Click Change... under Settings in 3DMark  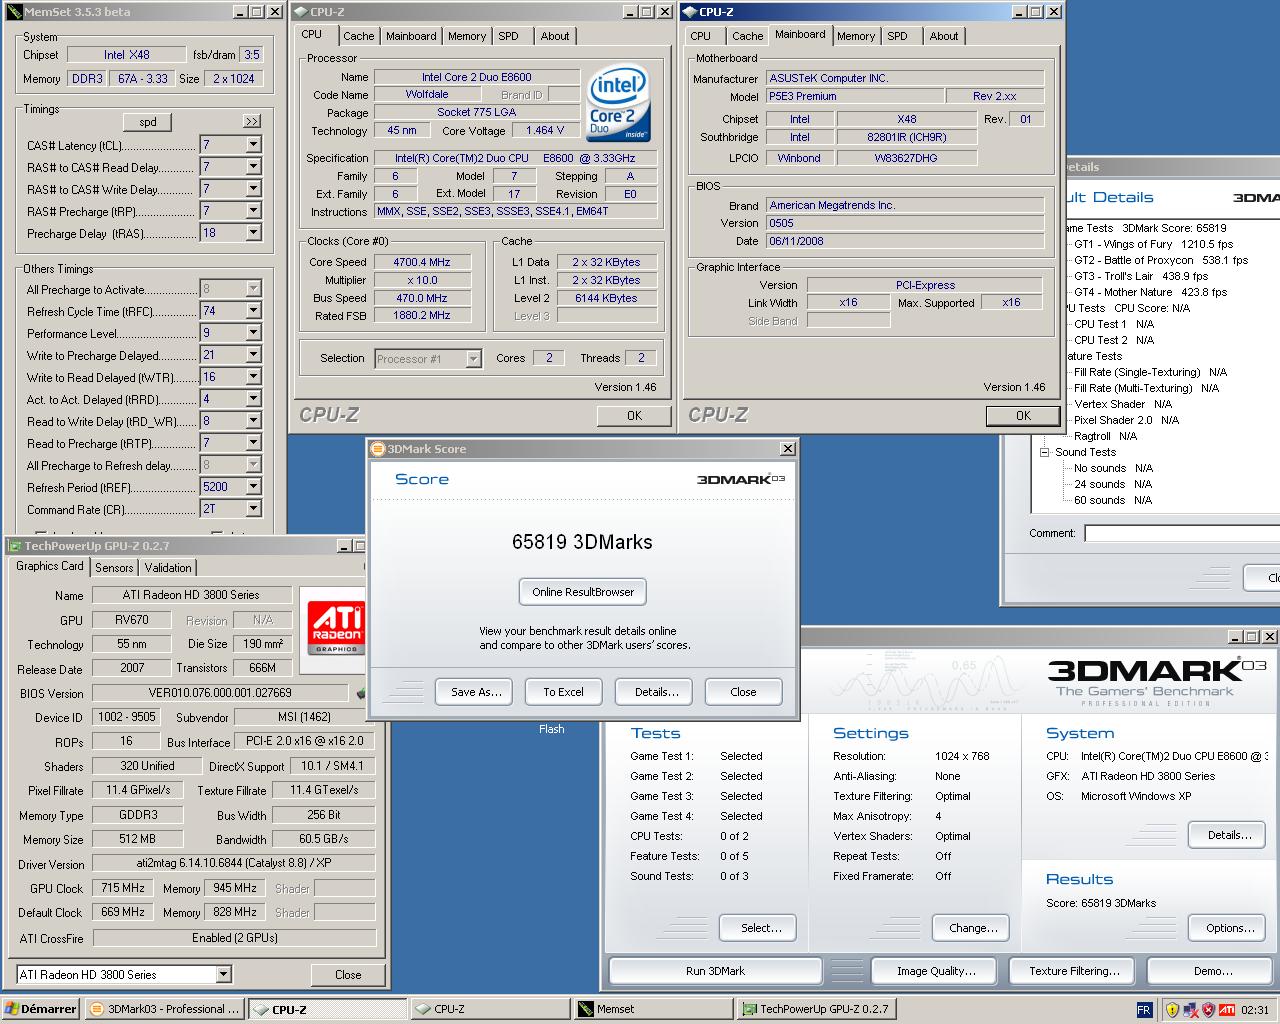click(x=973, y=928)
